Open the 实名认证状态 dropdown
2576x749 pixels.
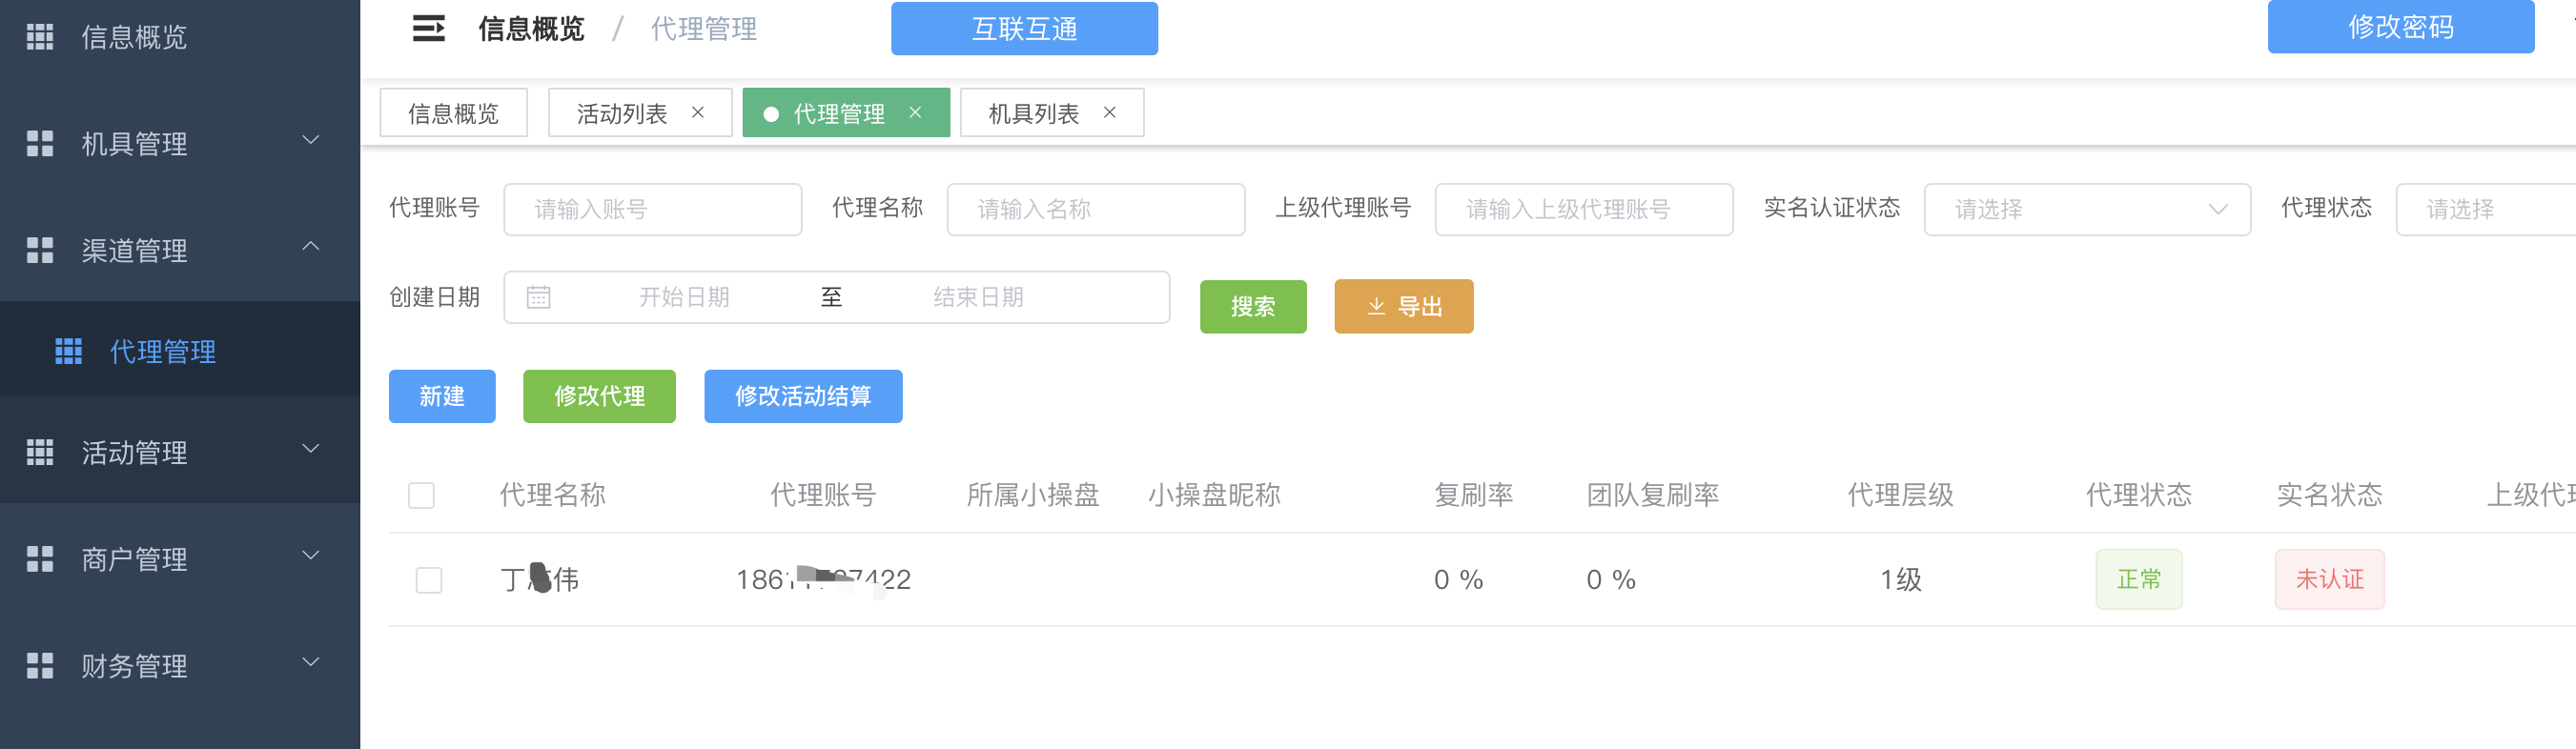pyautogui.click(x=2086, y=209)
